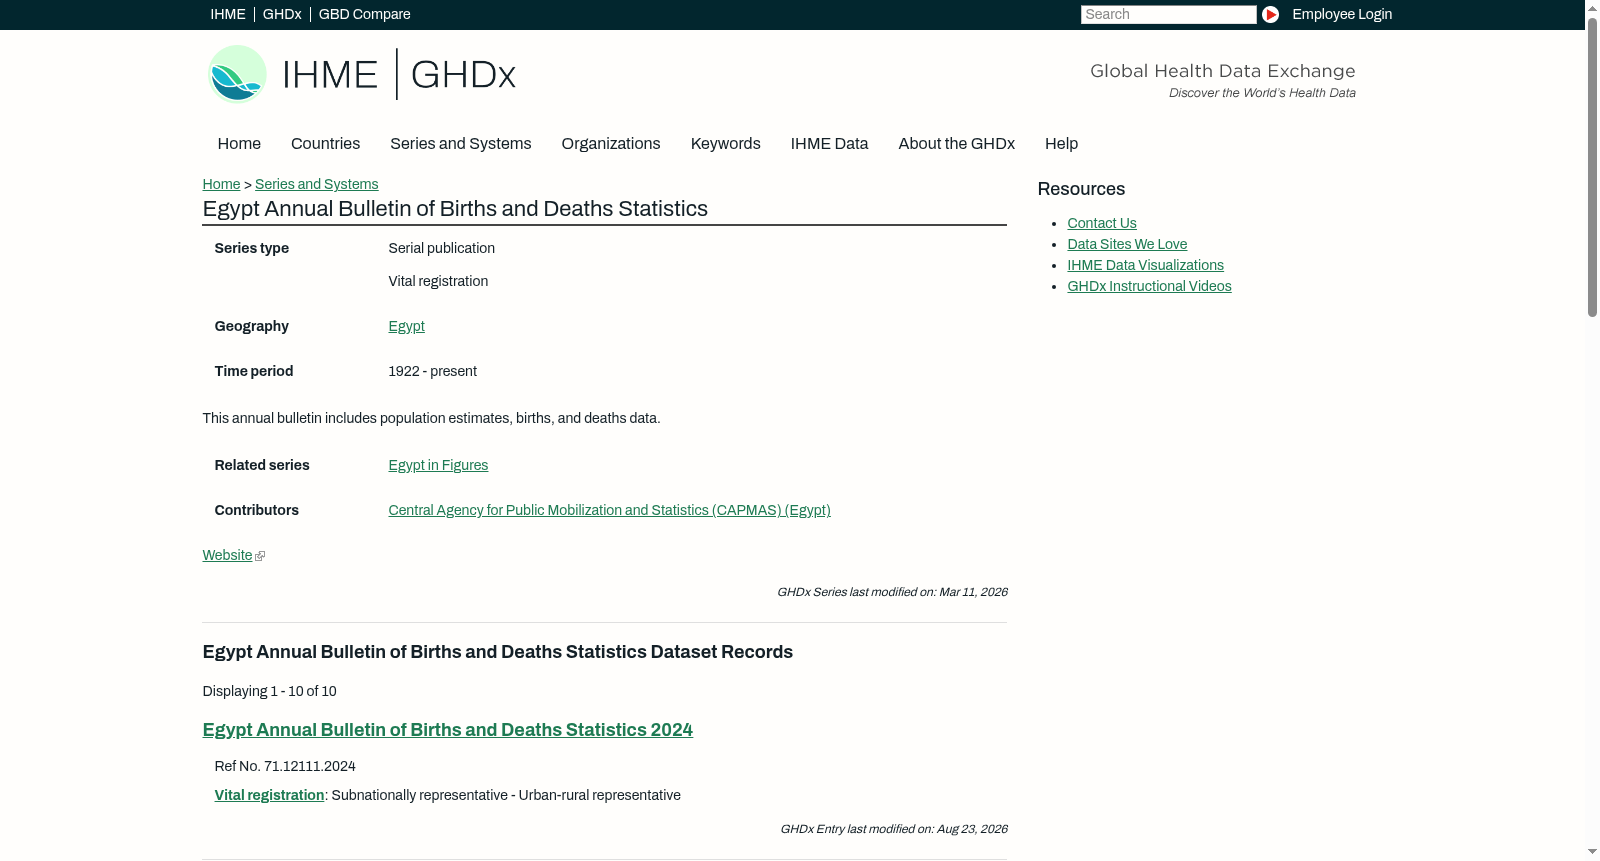This screenshot has height=861, width=1600.
Task: Click the 'Serial publication' series type value
Action: [x=441, y=248]
